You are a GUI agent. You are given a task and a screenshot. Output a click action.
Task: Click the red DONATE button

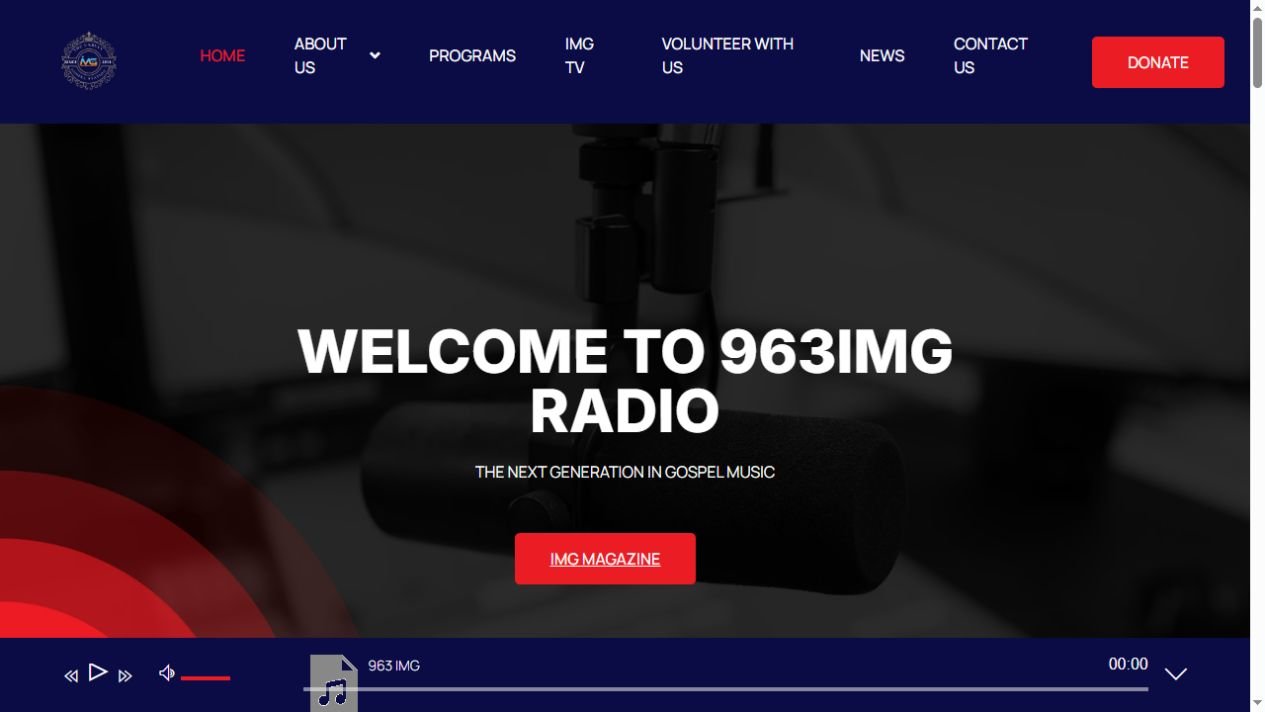click(x=1158, y=62)
